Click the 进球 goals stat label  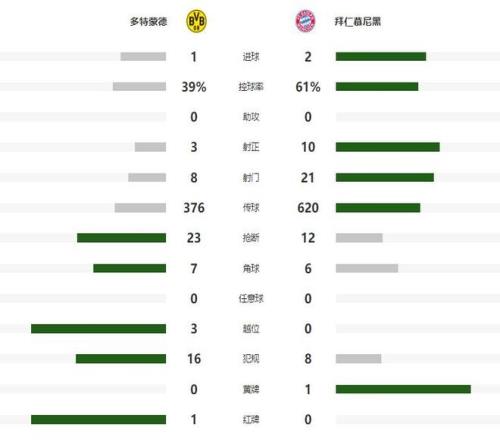point(251,57)
